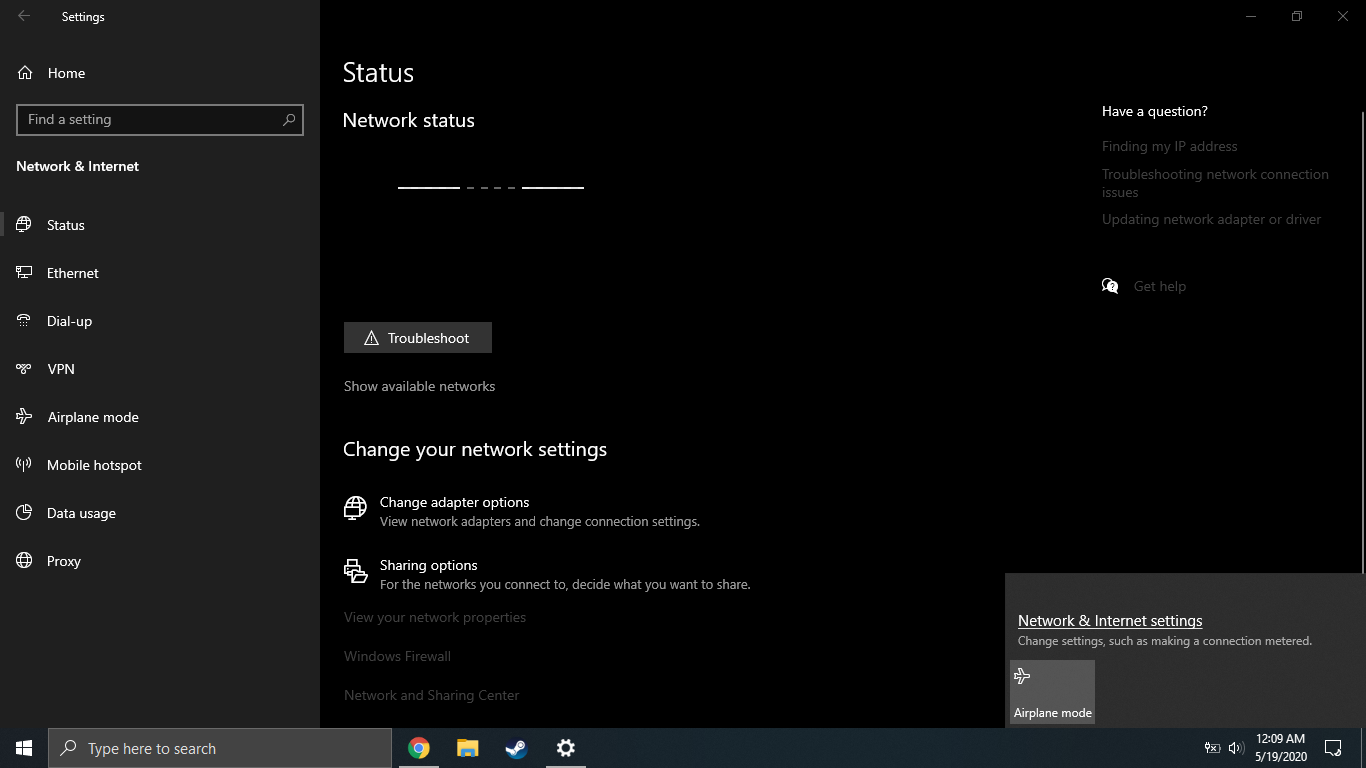Go to the VPN settings page
Image resolution: width=1366 pixels, height=768 pixels.
click(160, 369)
